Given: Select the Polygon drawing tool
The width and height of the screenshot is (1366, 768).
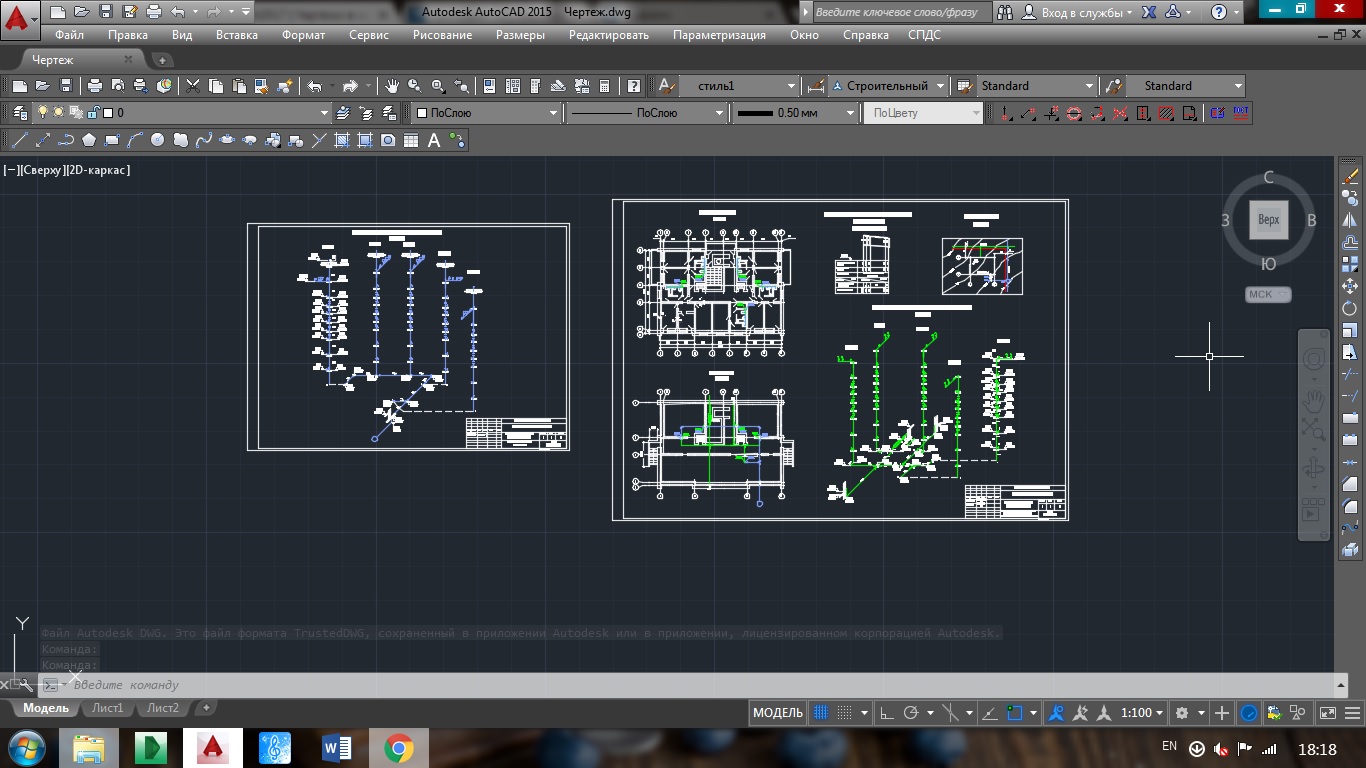Looking at the screenshot, I should click(x=89, y=140).
